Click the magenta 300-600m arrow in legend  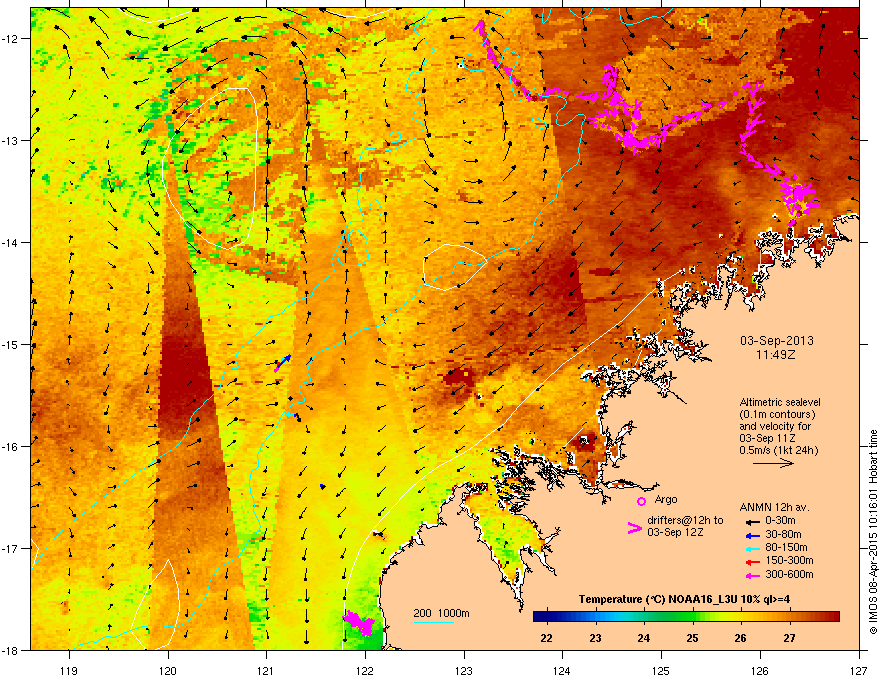coord(752,576)
